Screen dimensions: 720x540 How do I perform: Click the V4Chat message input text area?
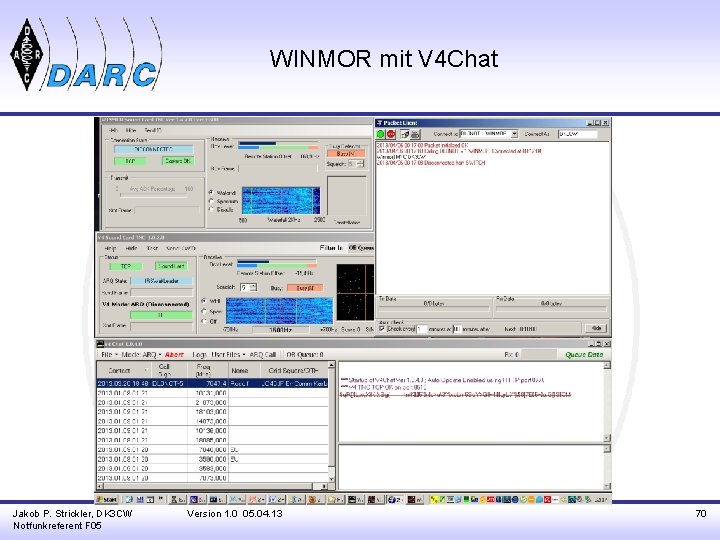[x=471, y=467]
